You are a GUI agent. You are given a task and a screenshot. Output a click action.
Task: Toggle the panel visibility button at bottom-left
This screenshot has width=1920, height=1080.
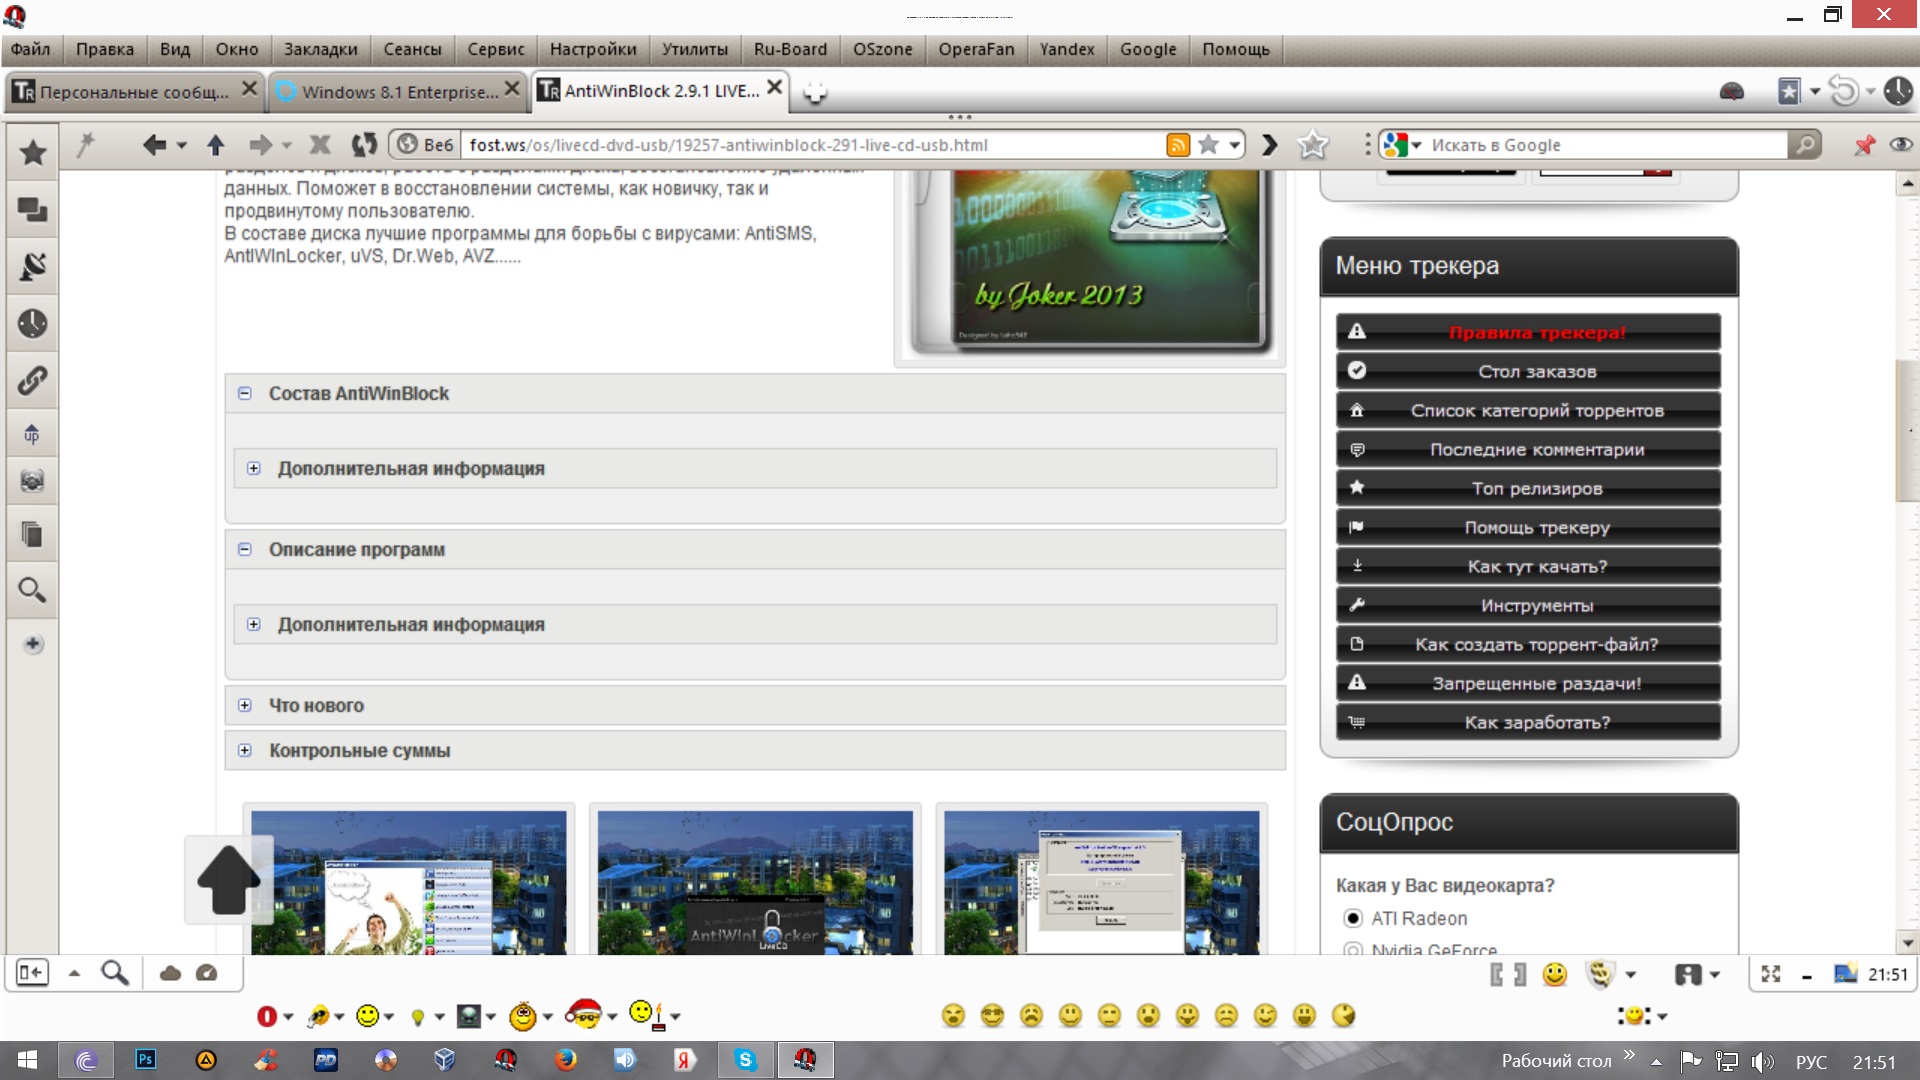tap(32, 972)
